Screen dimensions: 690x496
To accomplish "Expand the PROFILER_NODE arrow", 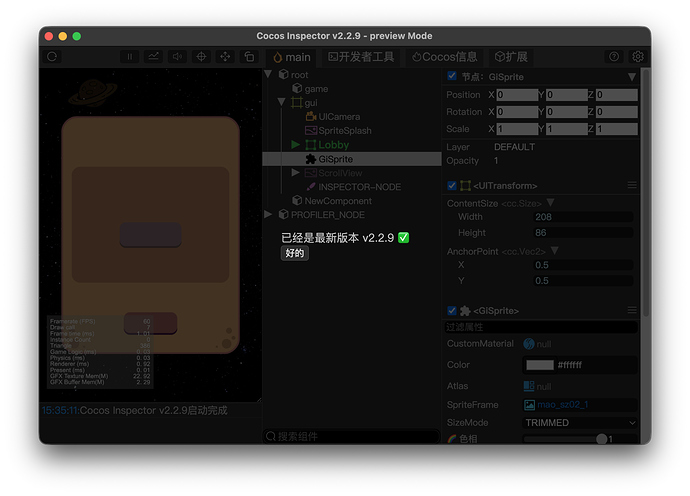I will click(x=268, y=214).
